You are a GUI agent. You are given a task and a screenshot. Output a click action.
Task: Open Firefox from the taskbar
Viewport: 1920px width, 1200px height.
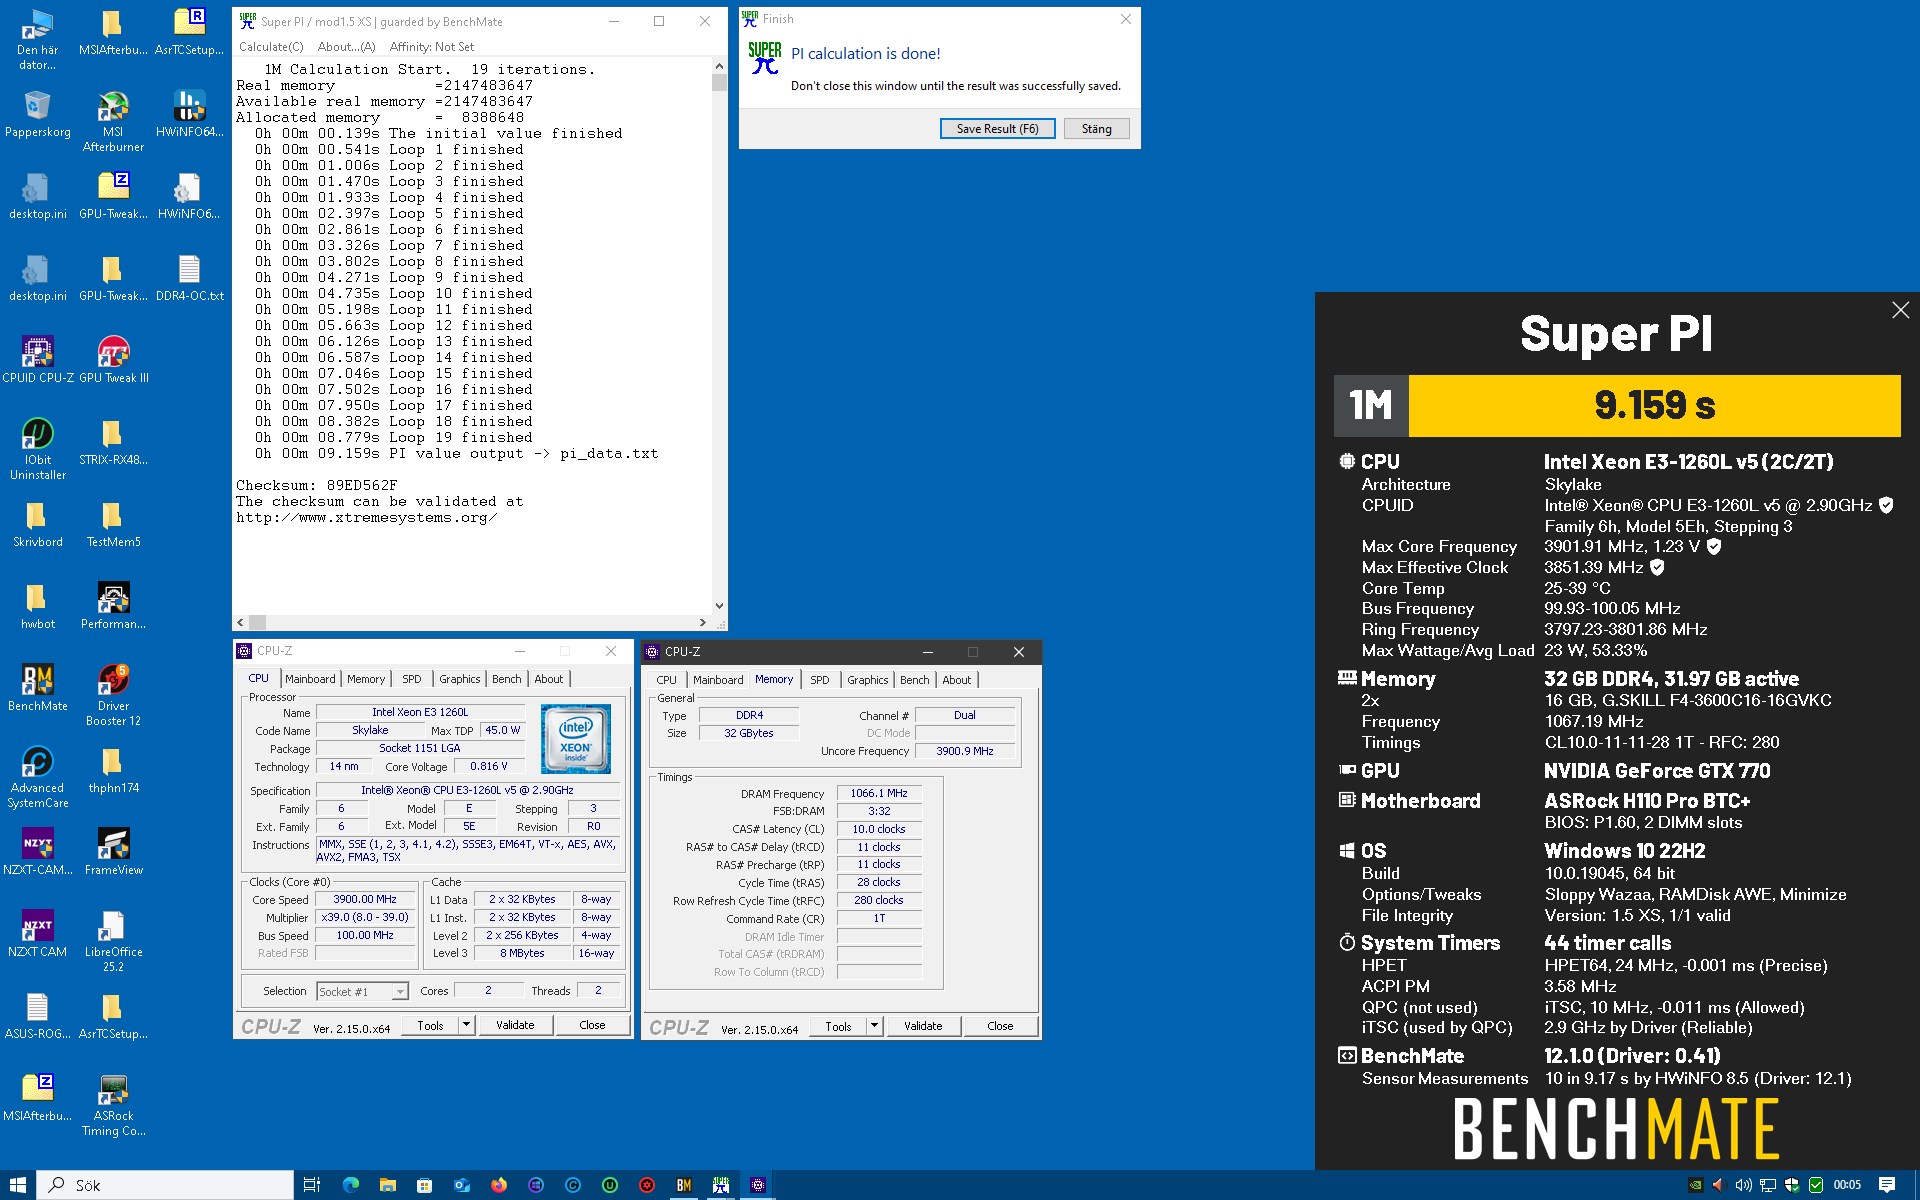(499, 1185)
